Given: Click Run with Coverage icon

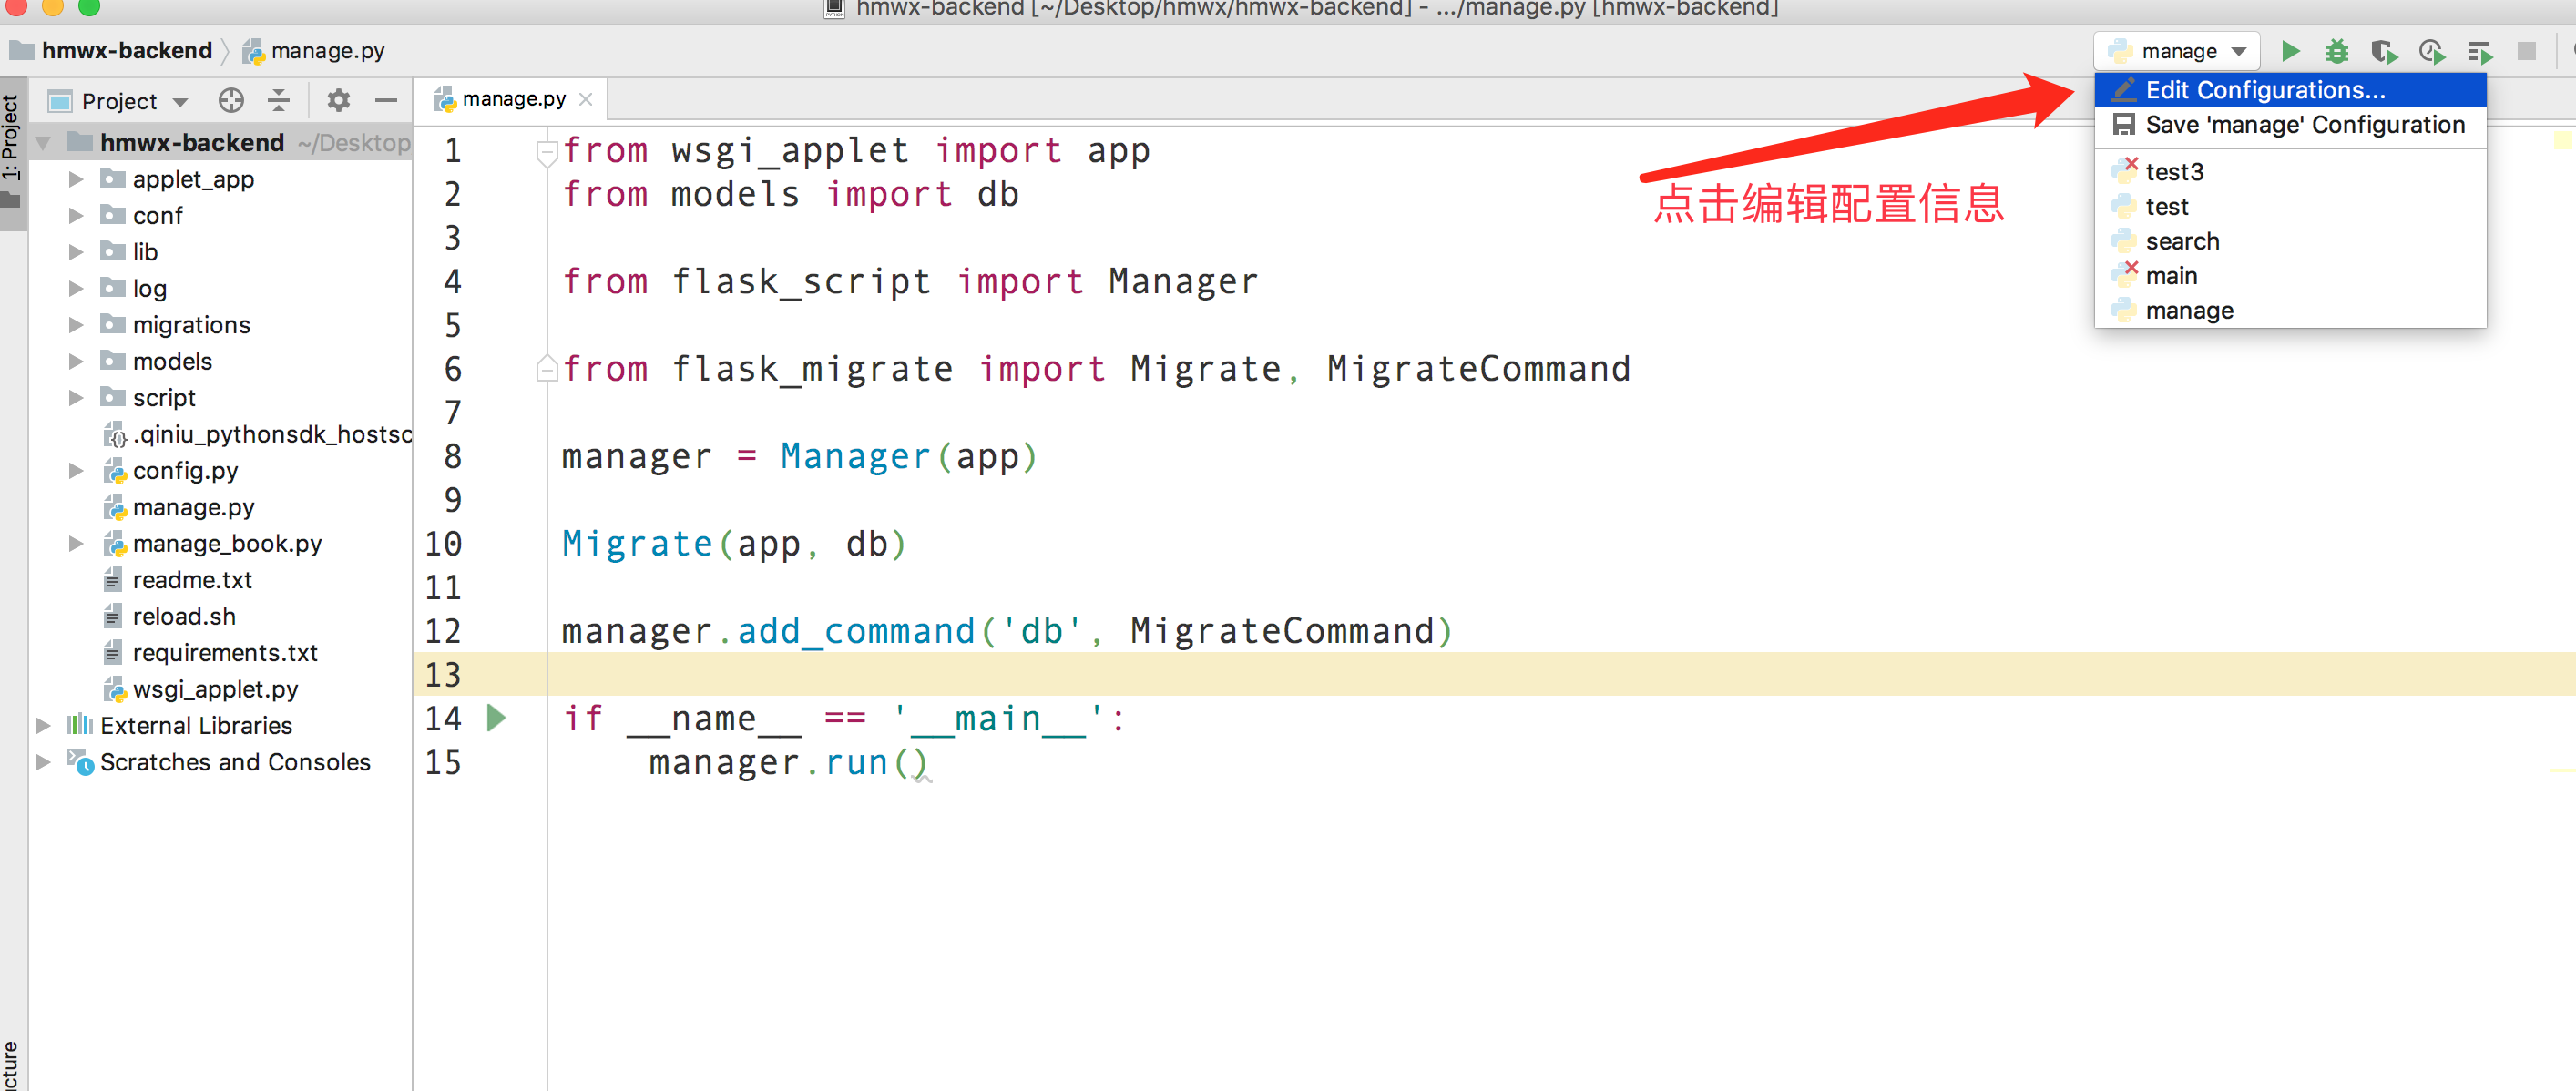Looking at the screenshot, I should click(2384, 51).
